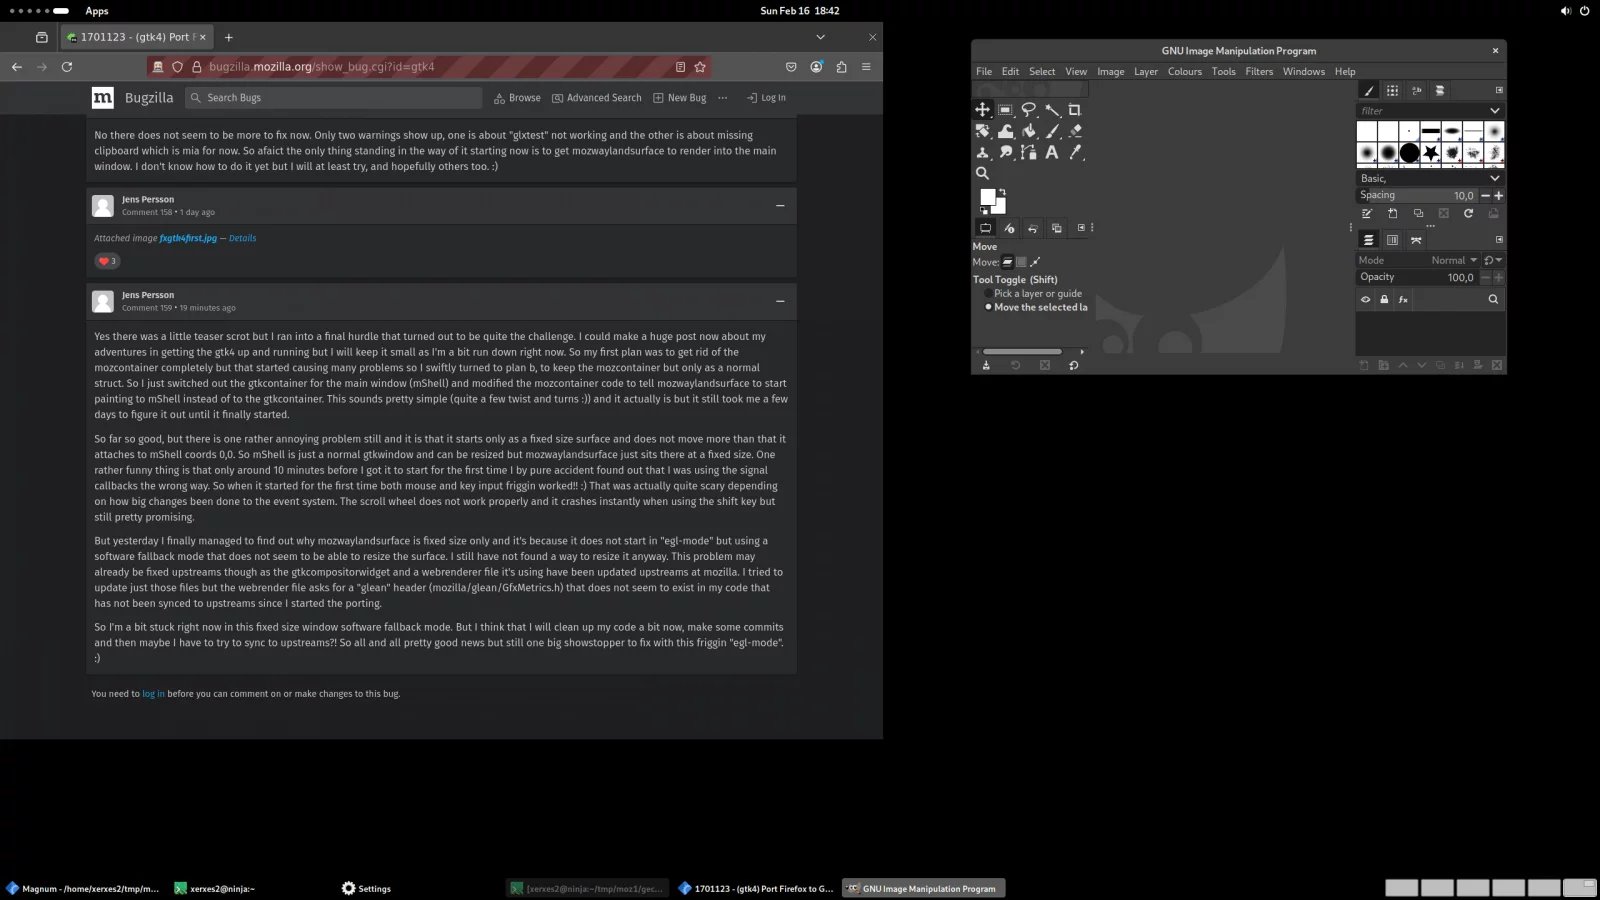The width and height of the screenshot is (1600, 900).
Task: Set Move mode to path
Action: click(1035, 262)
